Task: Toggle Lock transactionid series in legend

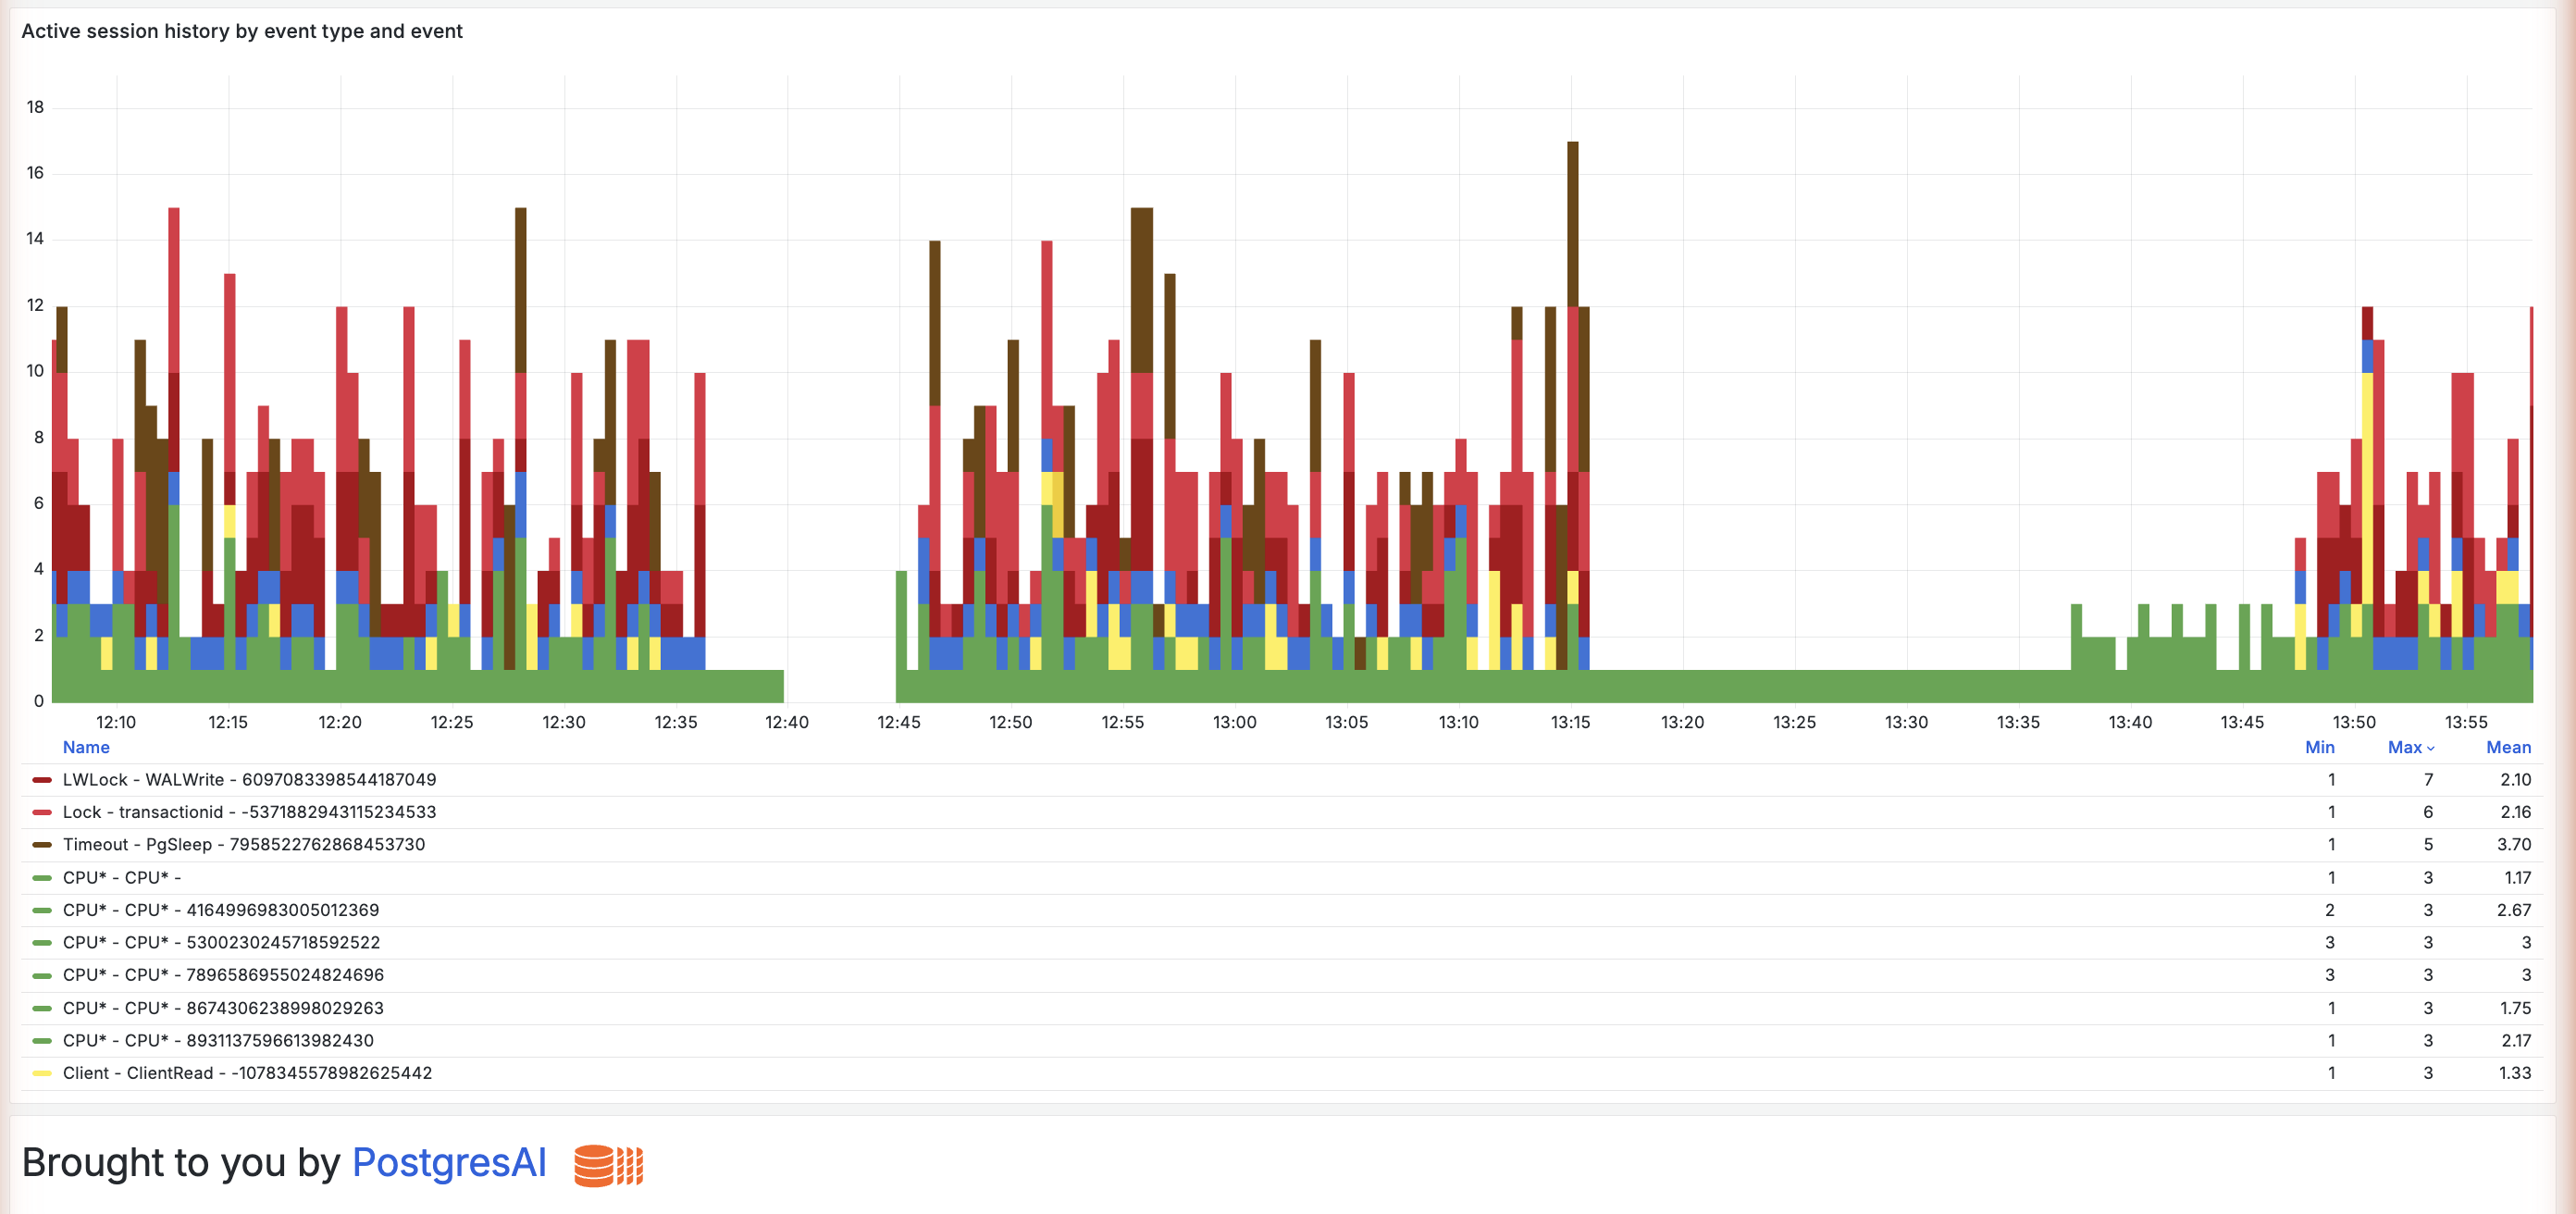Action: (249, 812)
